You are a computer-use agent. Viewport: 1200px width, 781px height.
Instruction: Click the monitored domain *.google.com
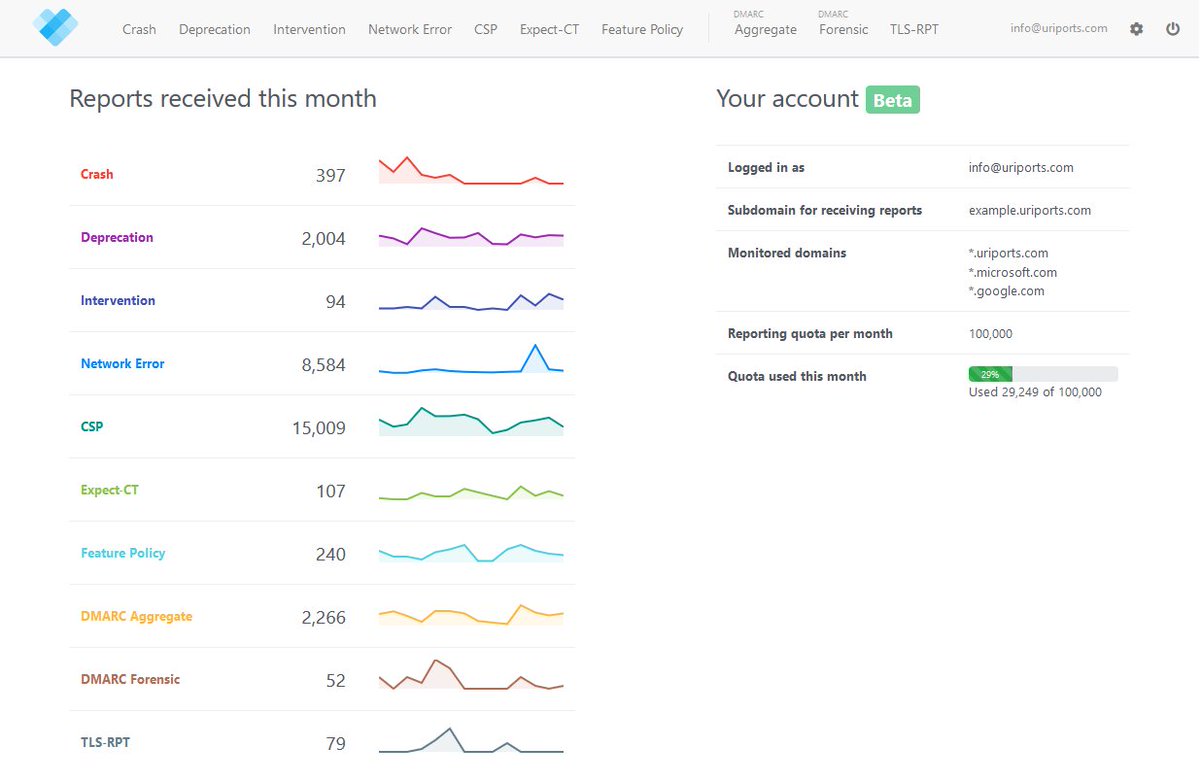tap(1007, 291)
